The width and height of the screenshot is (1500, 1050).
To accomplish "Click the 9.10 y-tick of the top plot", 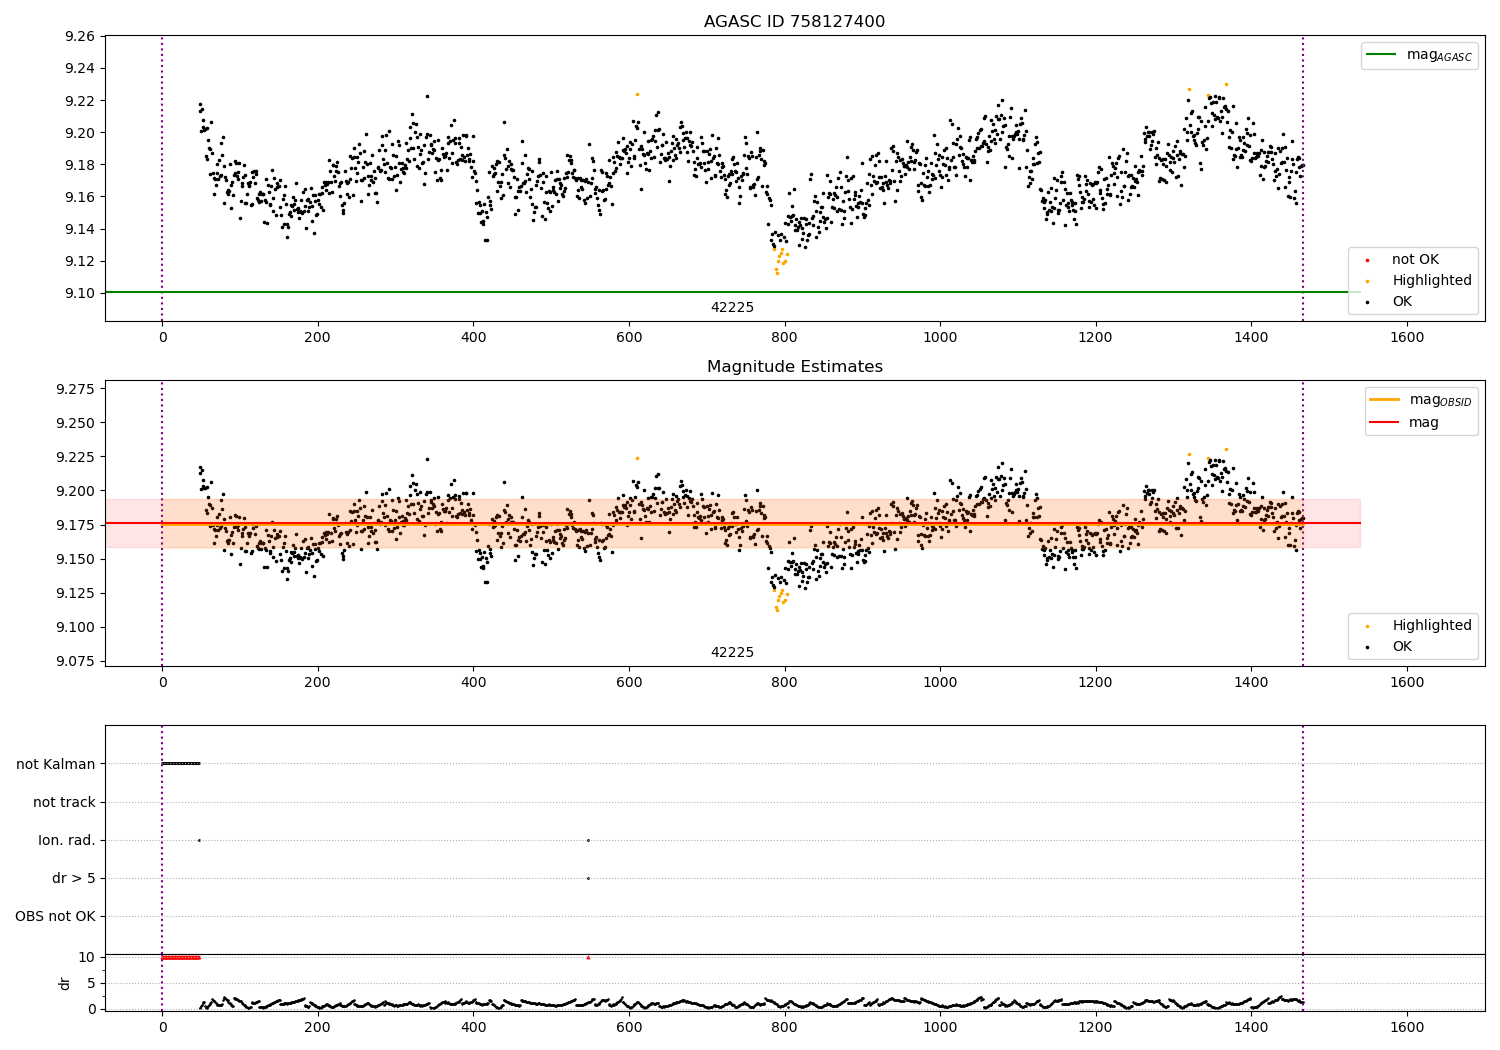I will click(x=80, y=293).
